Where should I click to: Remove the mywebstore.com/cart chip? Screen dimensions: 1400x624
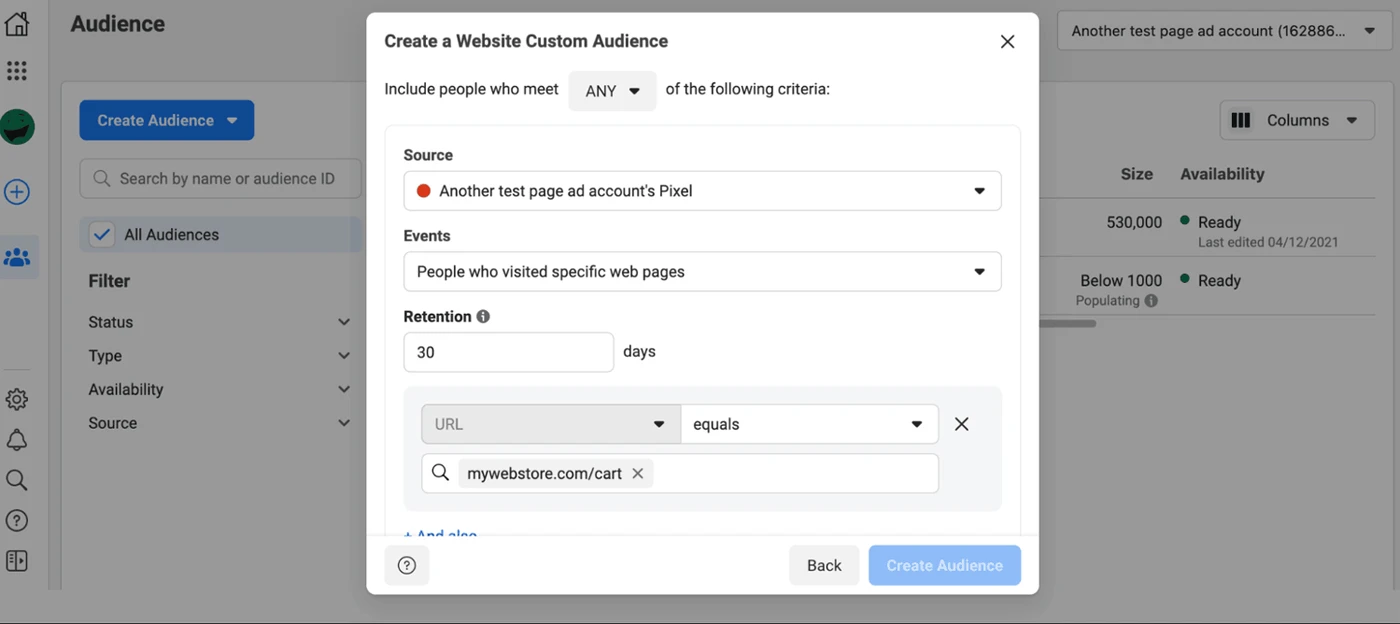coord(638,474)
